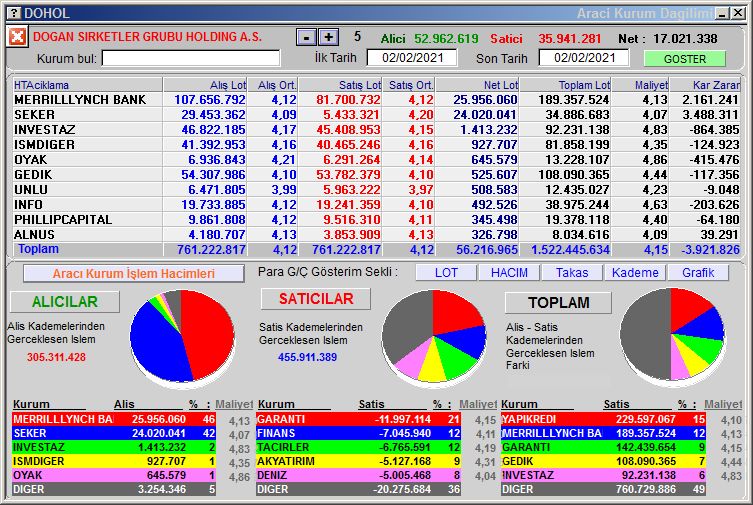The height and width of the screenshot is (505, 753).
Task: Increase the count with the plus button
Action: pyautogui.click(x=328, y=37)
